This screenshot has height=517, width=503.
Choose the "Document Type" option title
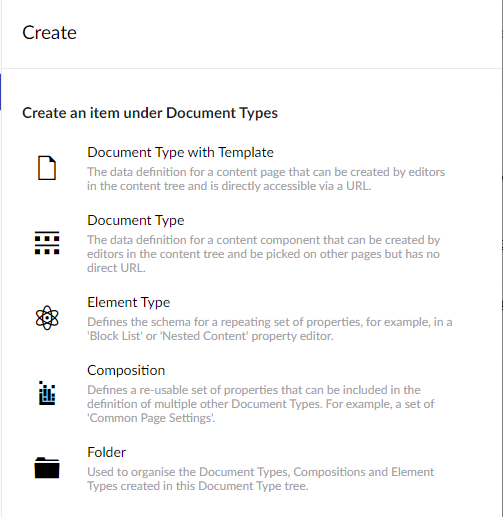coord(136,220)
